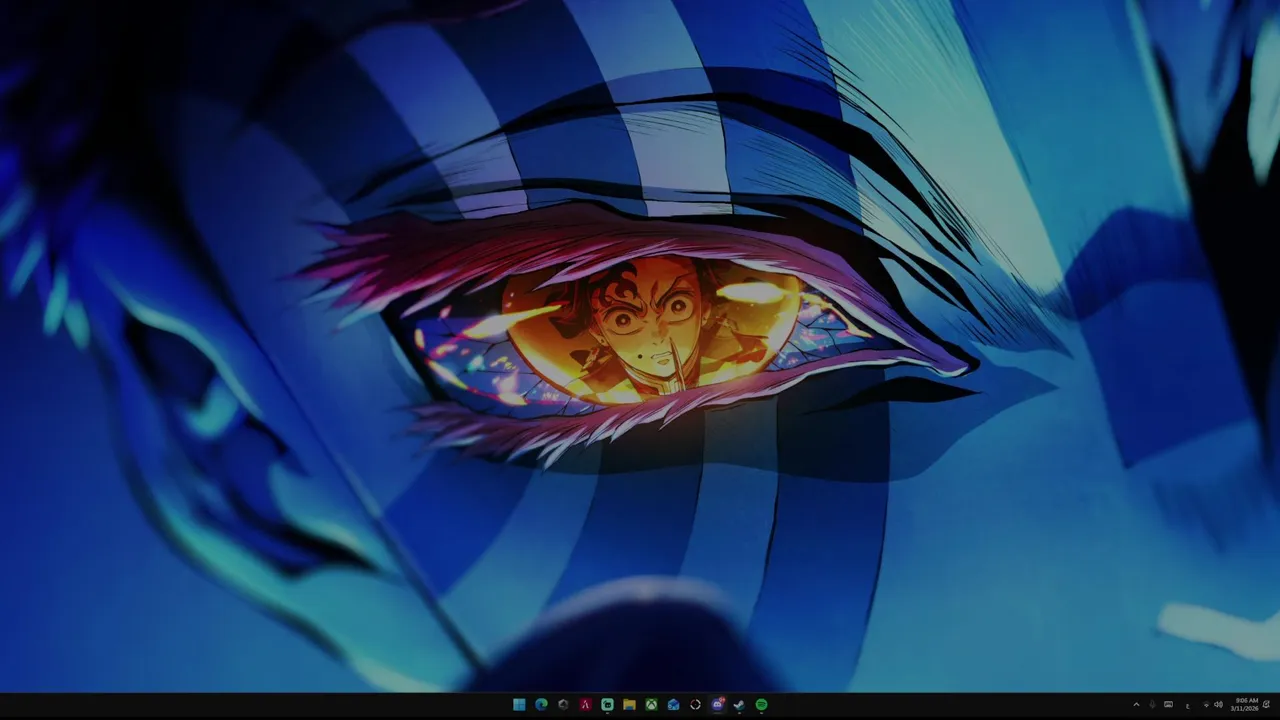Open File Explorer from the taskbar
Viewport: 1280px width, 720px height.
(x=629, y=704)
